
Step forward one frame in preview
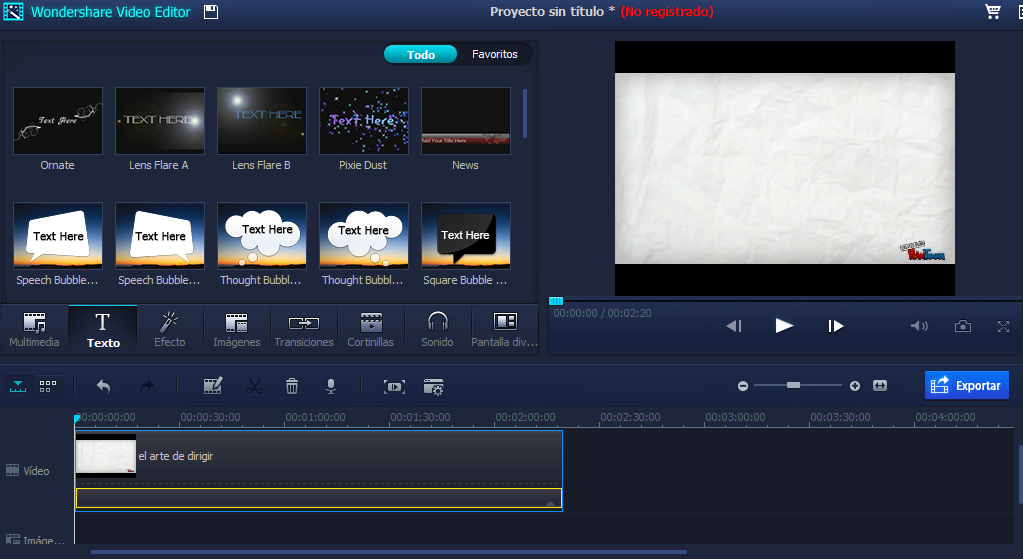tap(835, 325)
